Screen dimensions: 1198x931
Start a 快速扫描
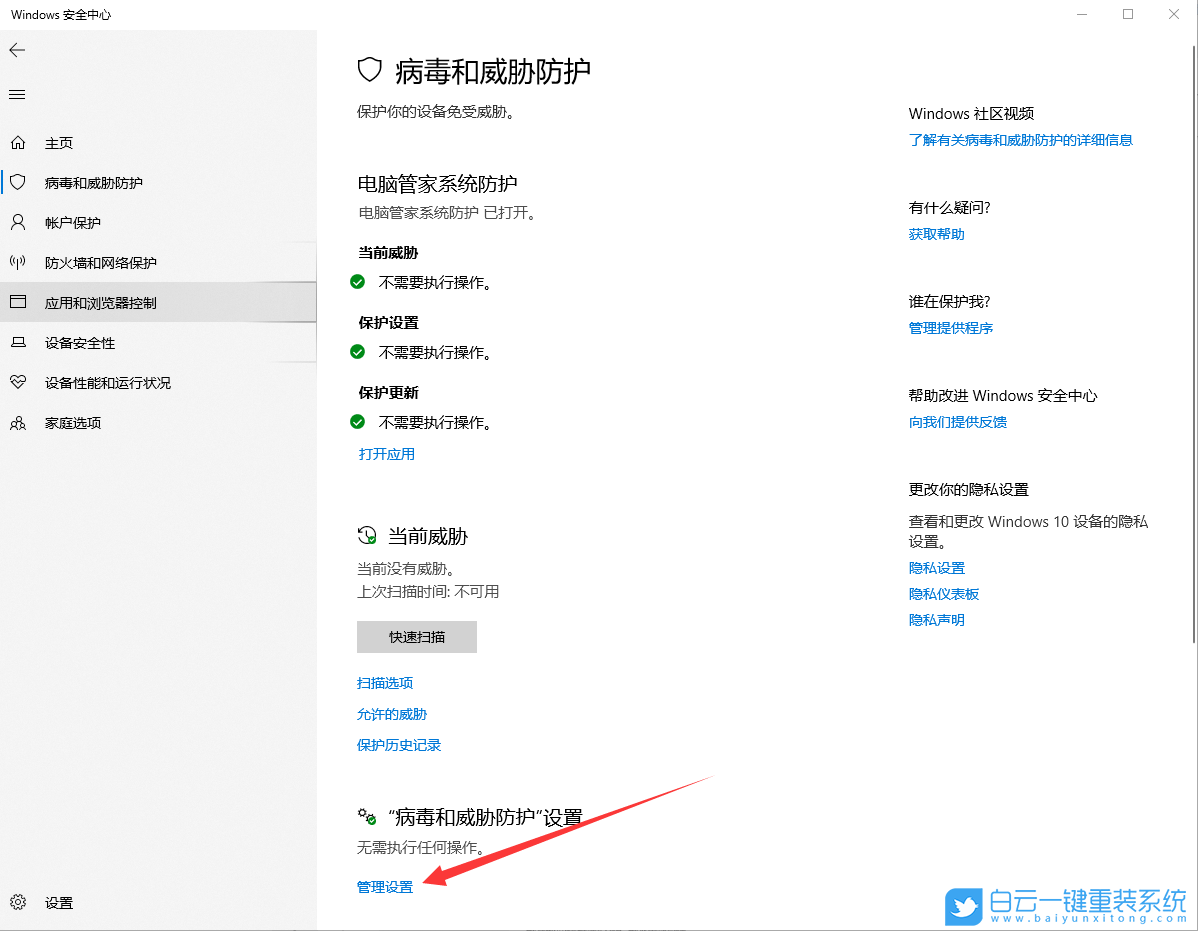point(416,637)
